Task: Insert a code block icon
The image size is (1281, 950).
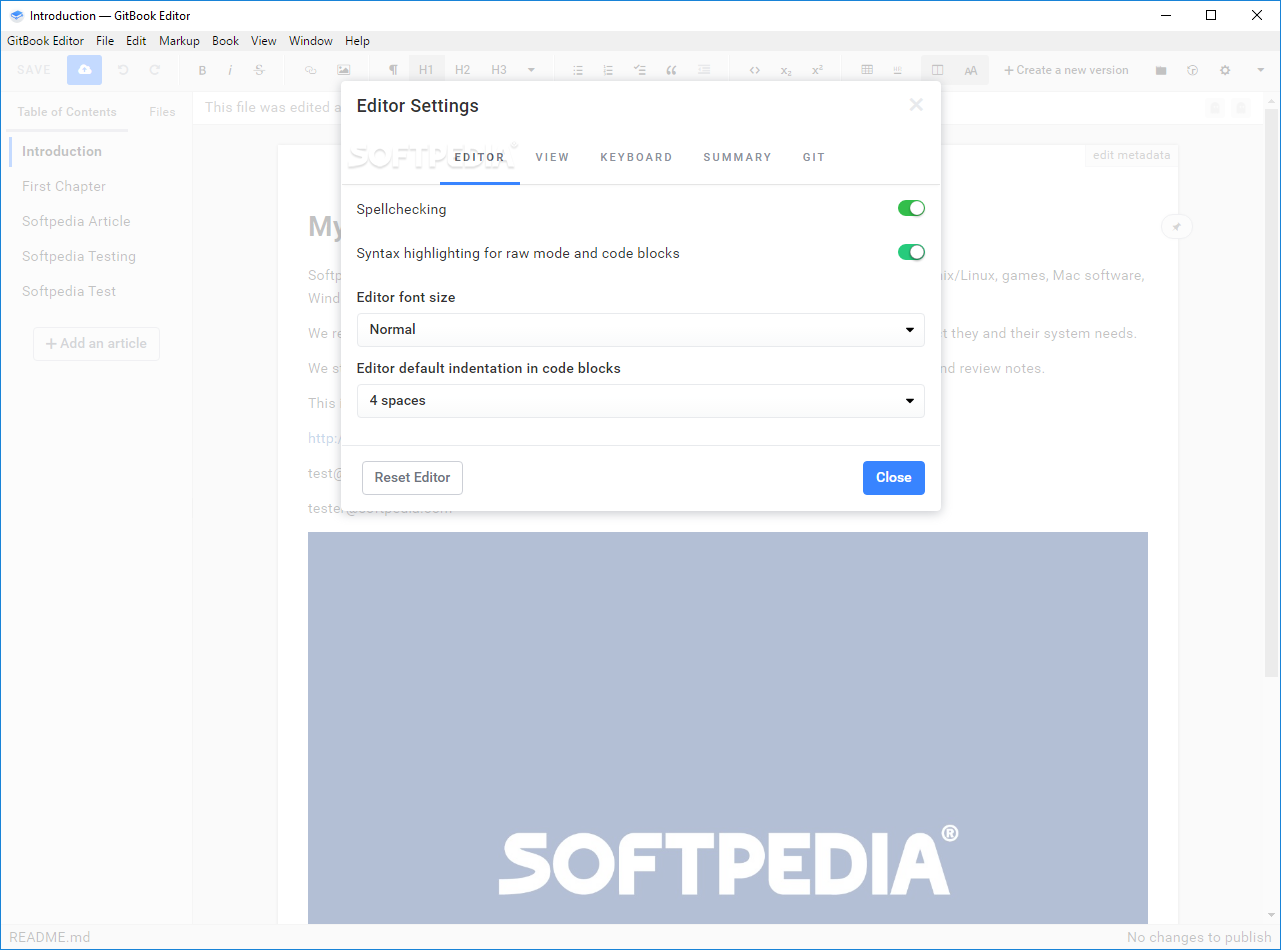Action: point(755,70)
